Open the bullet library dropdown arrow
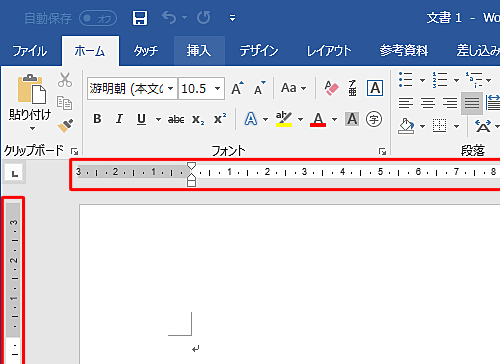 (x=422, y=80)
